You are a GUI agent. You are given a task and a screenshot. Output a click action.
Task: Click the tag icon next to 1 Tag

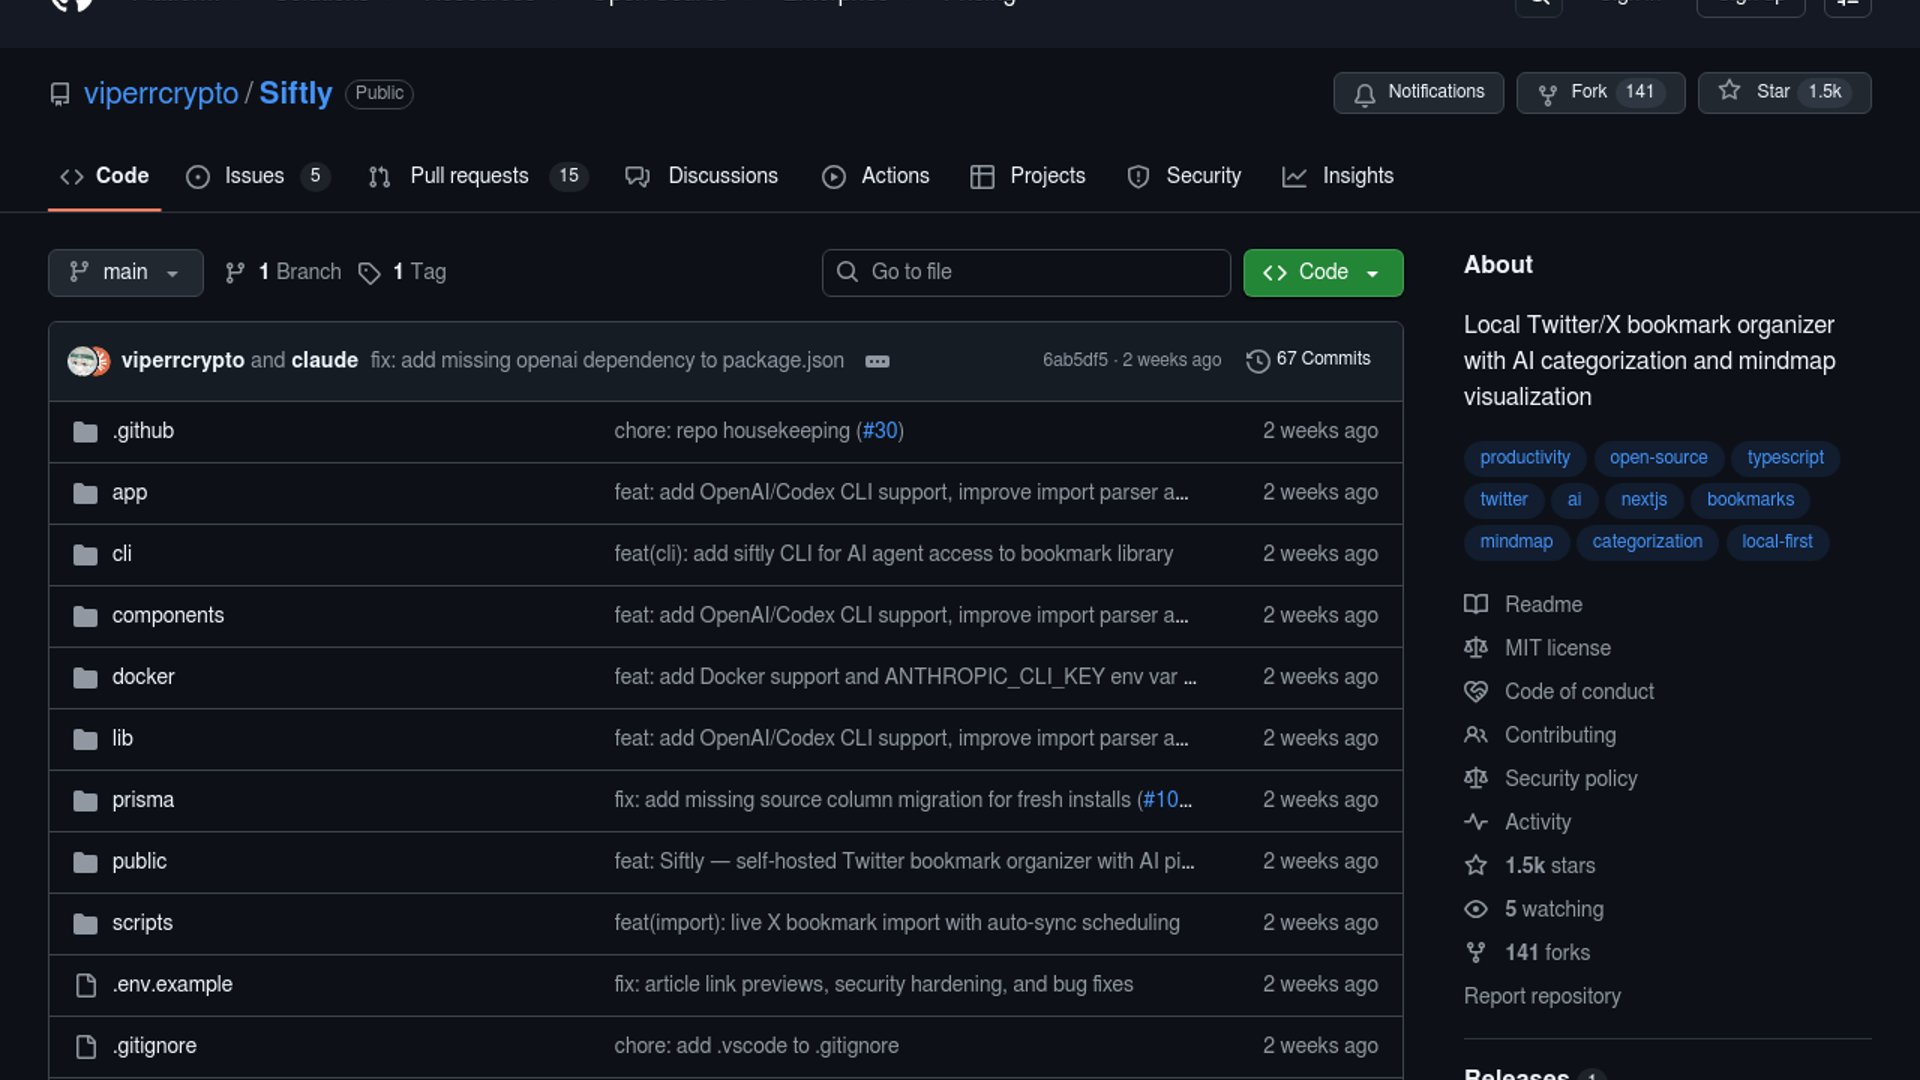[369, 273]
